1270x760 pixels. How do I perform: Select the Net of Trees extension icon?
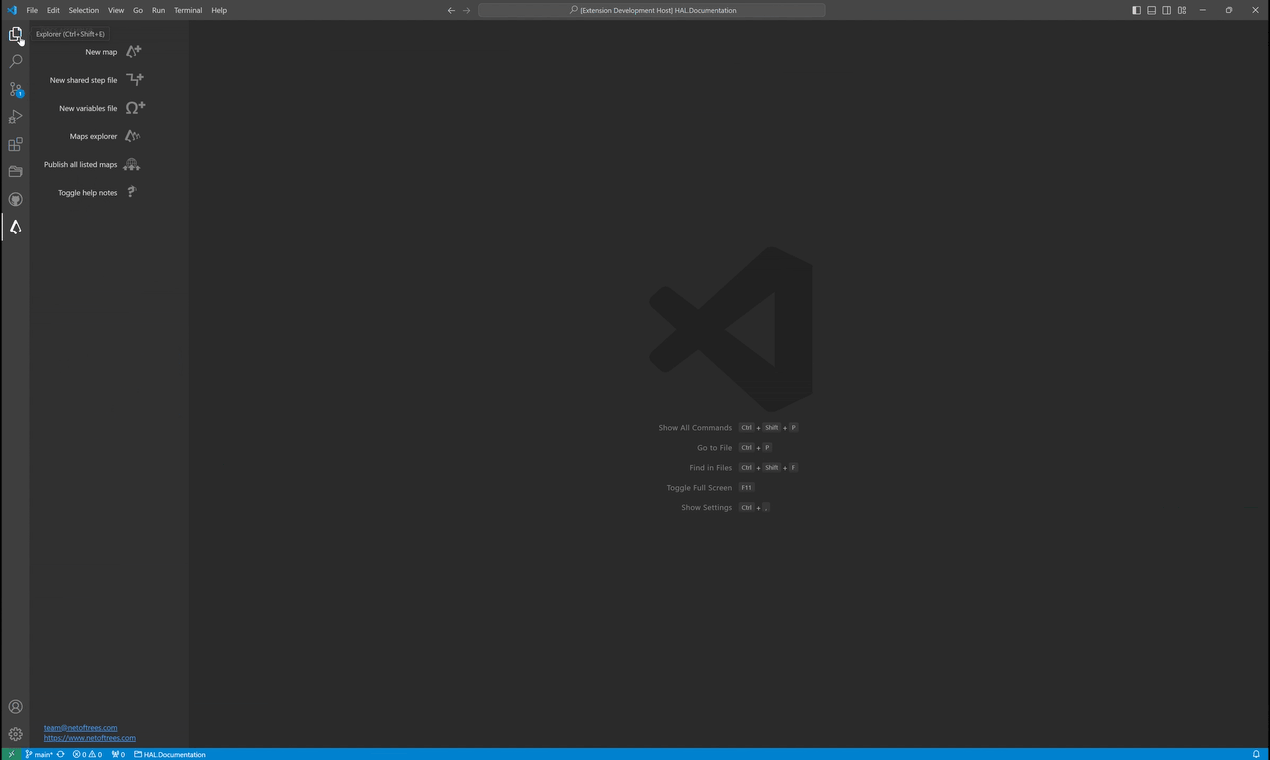pyautogui.click(x=15, y=227)
